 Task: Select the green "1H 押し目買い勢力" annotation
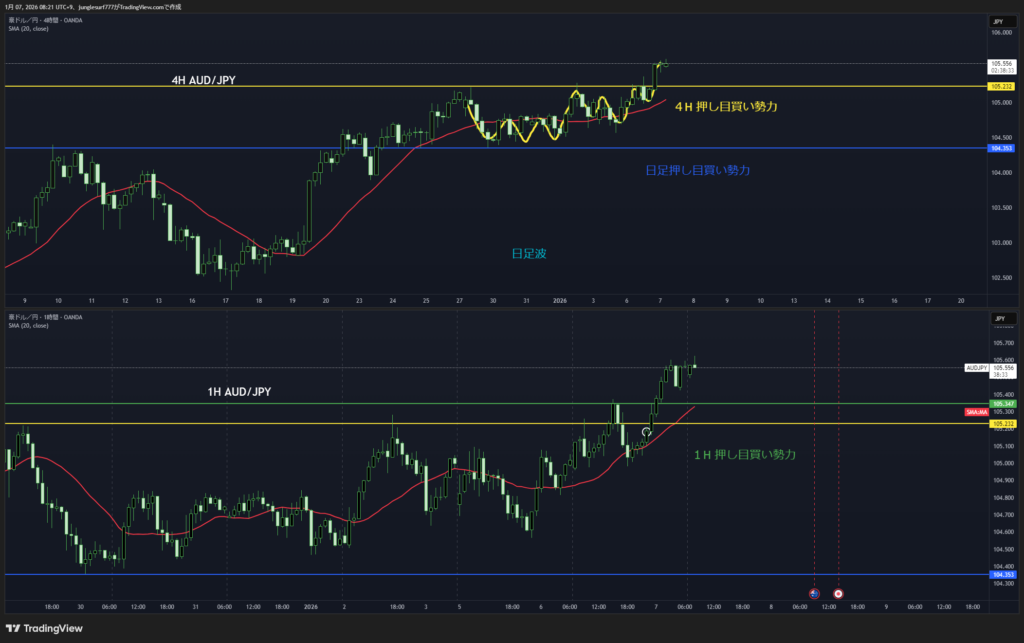[745, 454]
